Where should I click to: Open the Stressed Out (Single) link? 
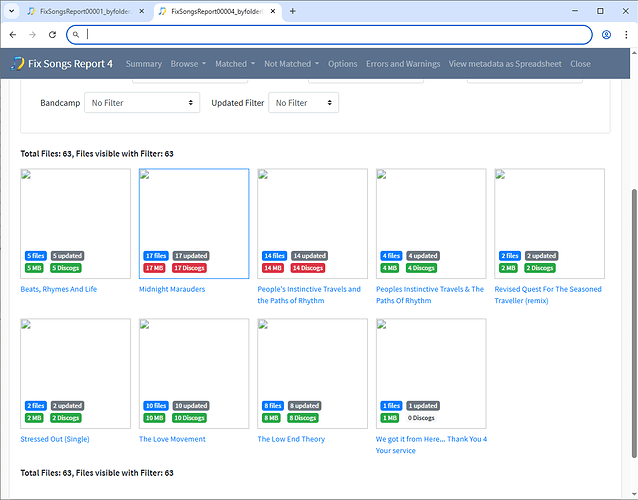[x=55, y=439]
